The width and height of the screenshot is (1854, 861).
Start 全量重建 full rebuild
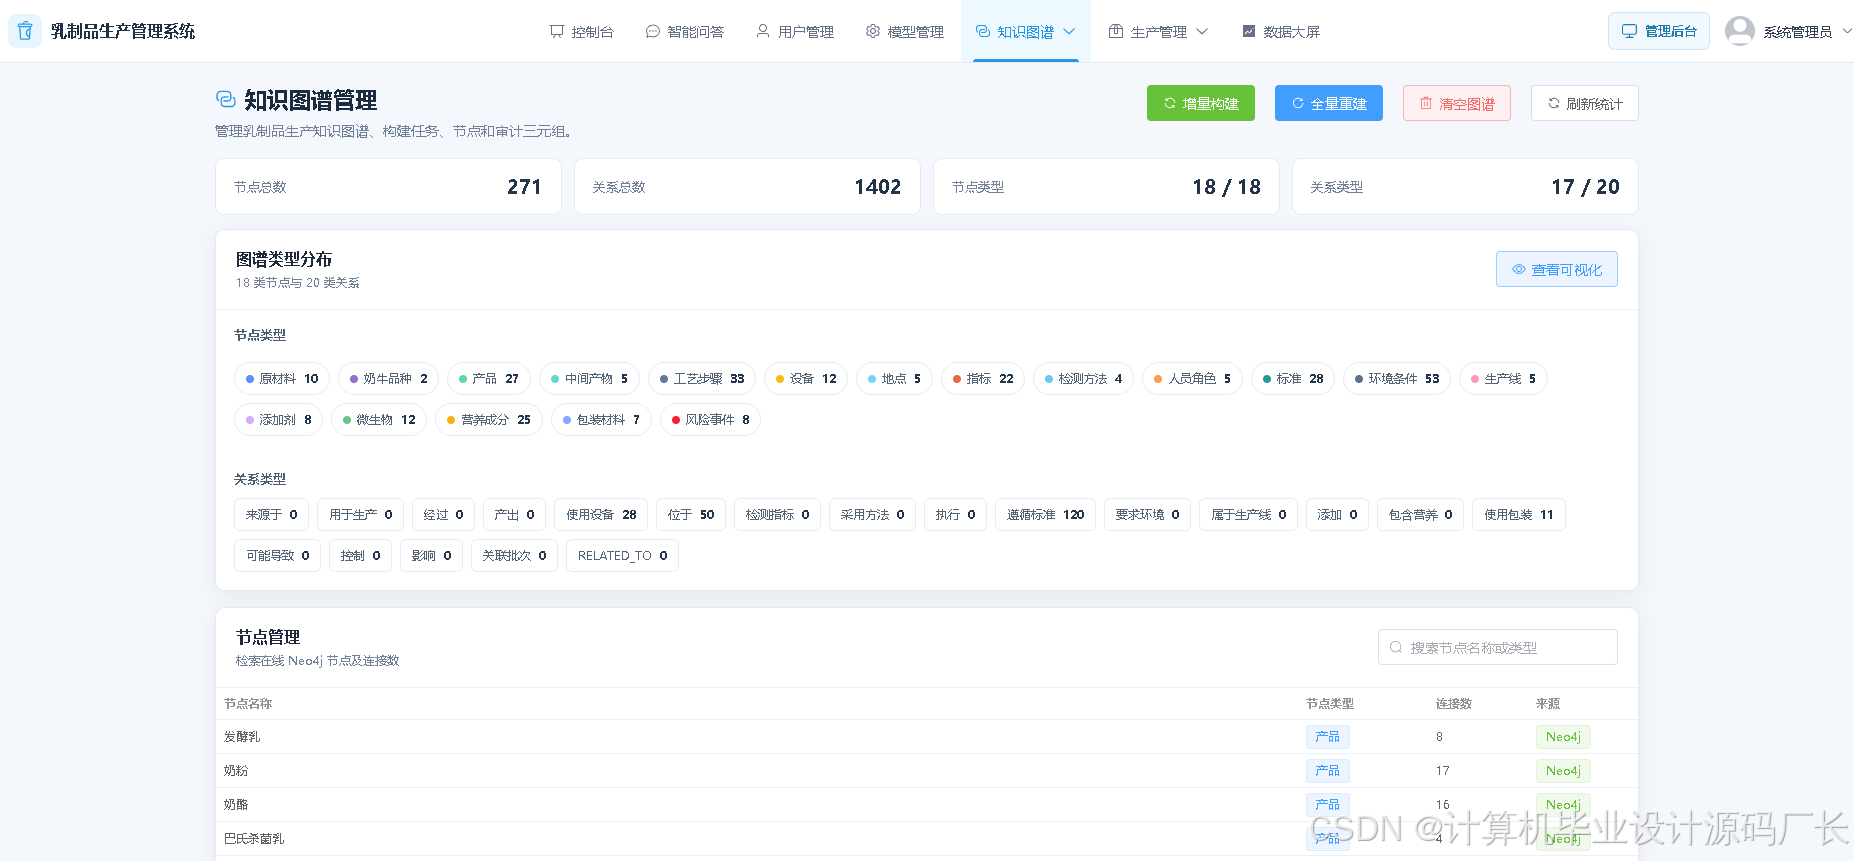point(1329,103)
